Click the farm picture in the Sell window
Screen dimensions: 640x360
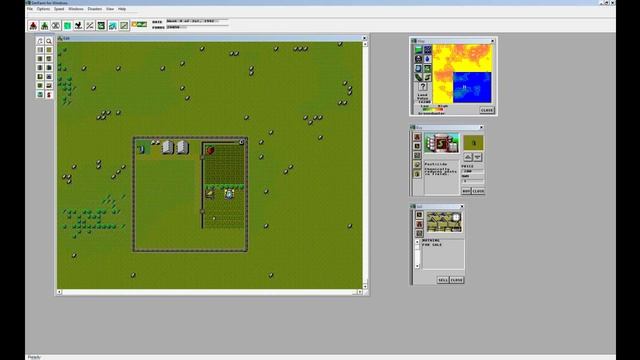coord(444,222)
